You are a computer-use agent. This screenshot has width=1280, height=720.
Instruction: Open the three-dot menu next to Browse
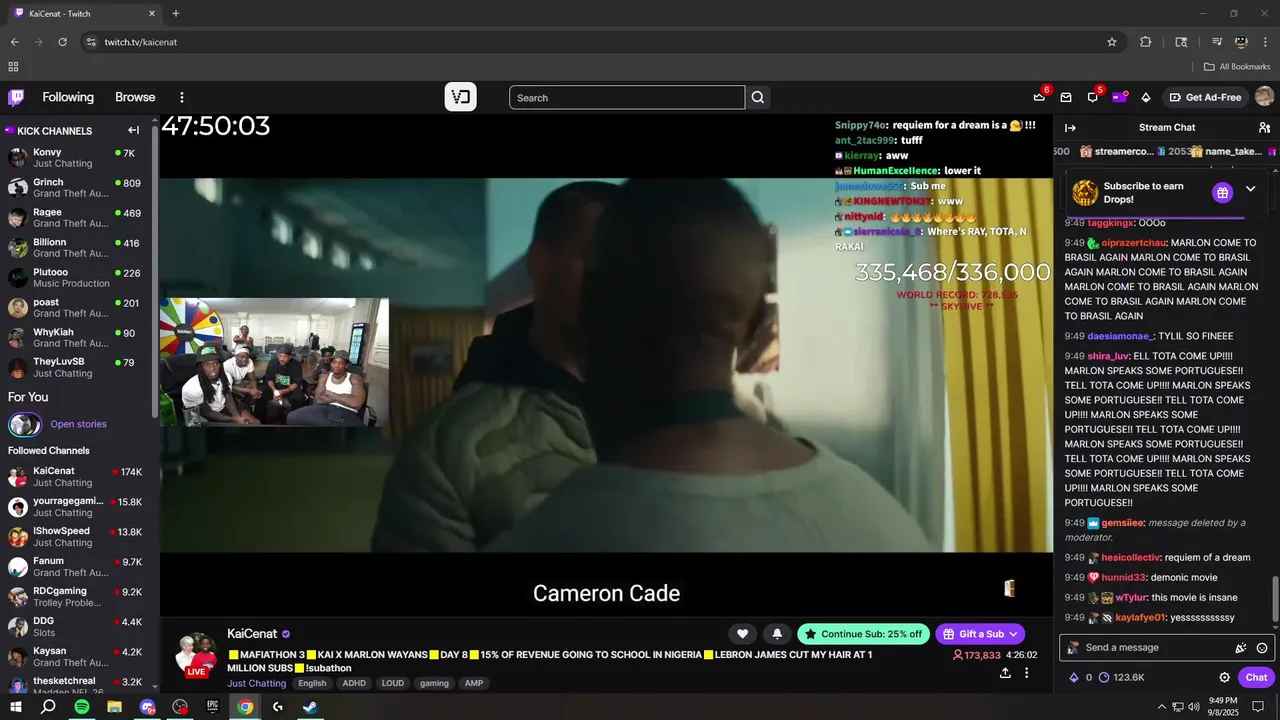click(x=182, y=97)
